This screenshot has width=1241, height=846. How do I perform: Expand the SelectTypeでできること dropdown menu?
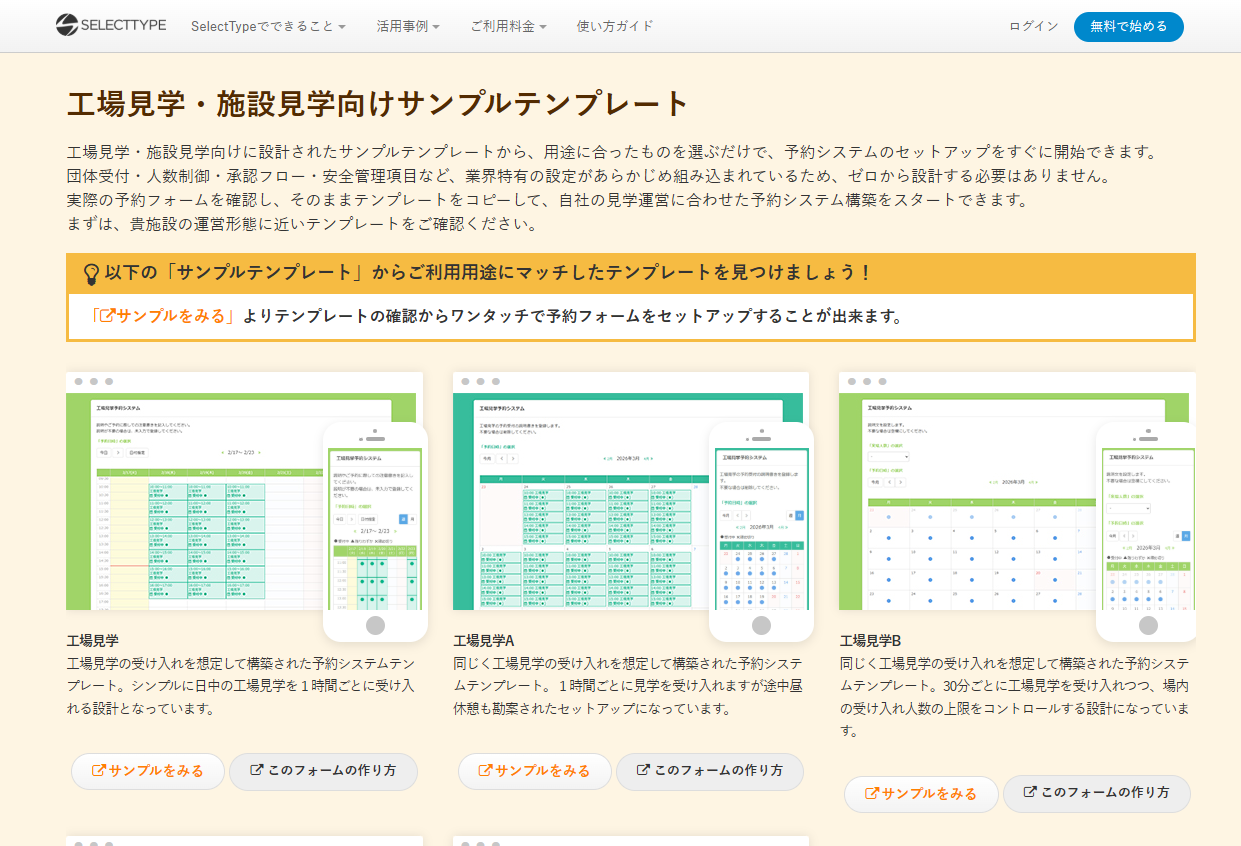tap(268, 26)
